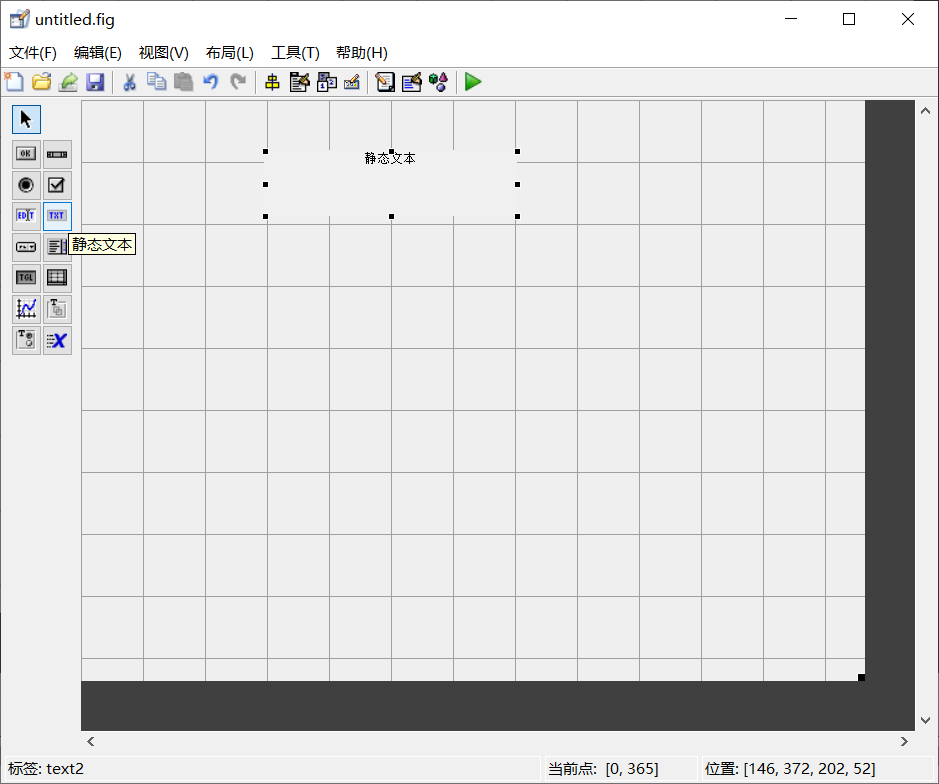This screenshot has width=939, height=784.
Task: Select the Axes tool
Action: (x=26, y=309)
